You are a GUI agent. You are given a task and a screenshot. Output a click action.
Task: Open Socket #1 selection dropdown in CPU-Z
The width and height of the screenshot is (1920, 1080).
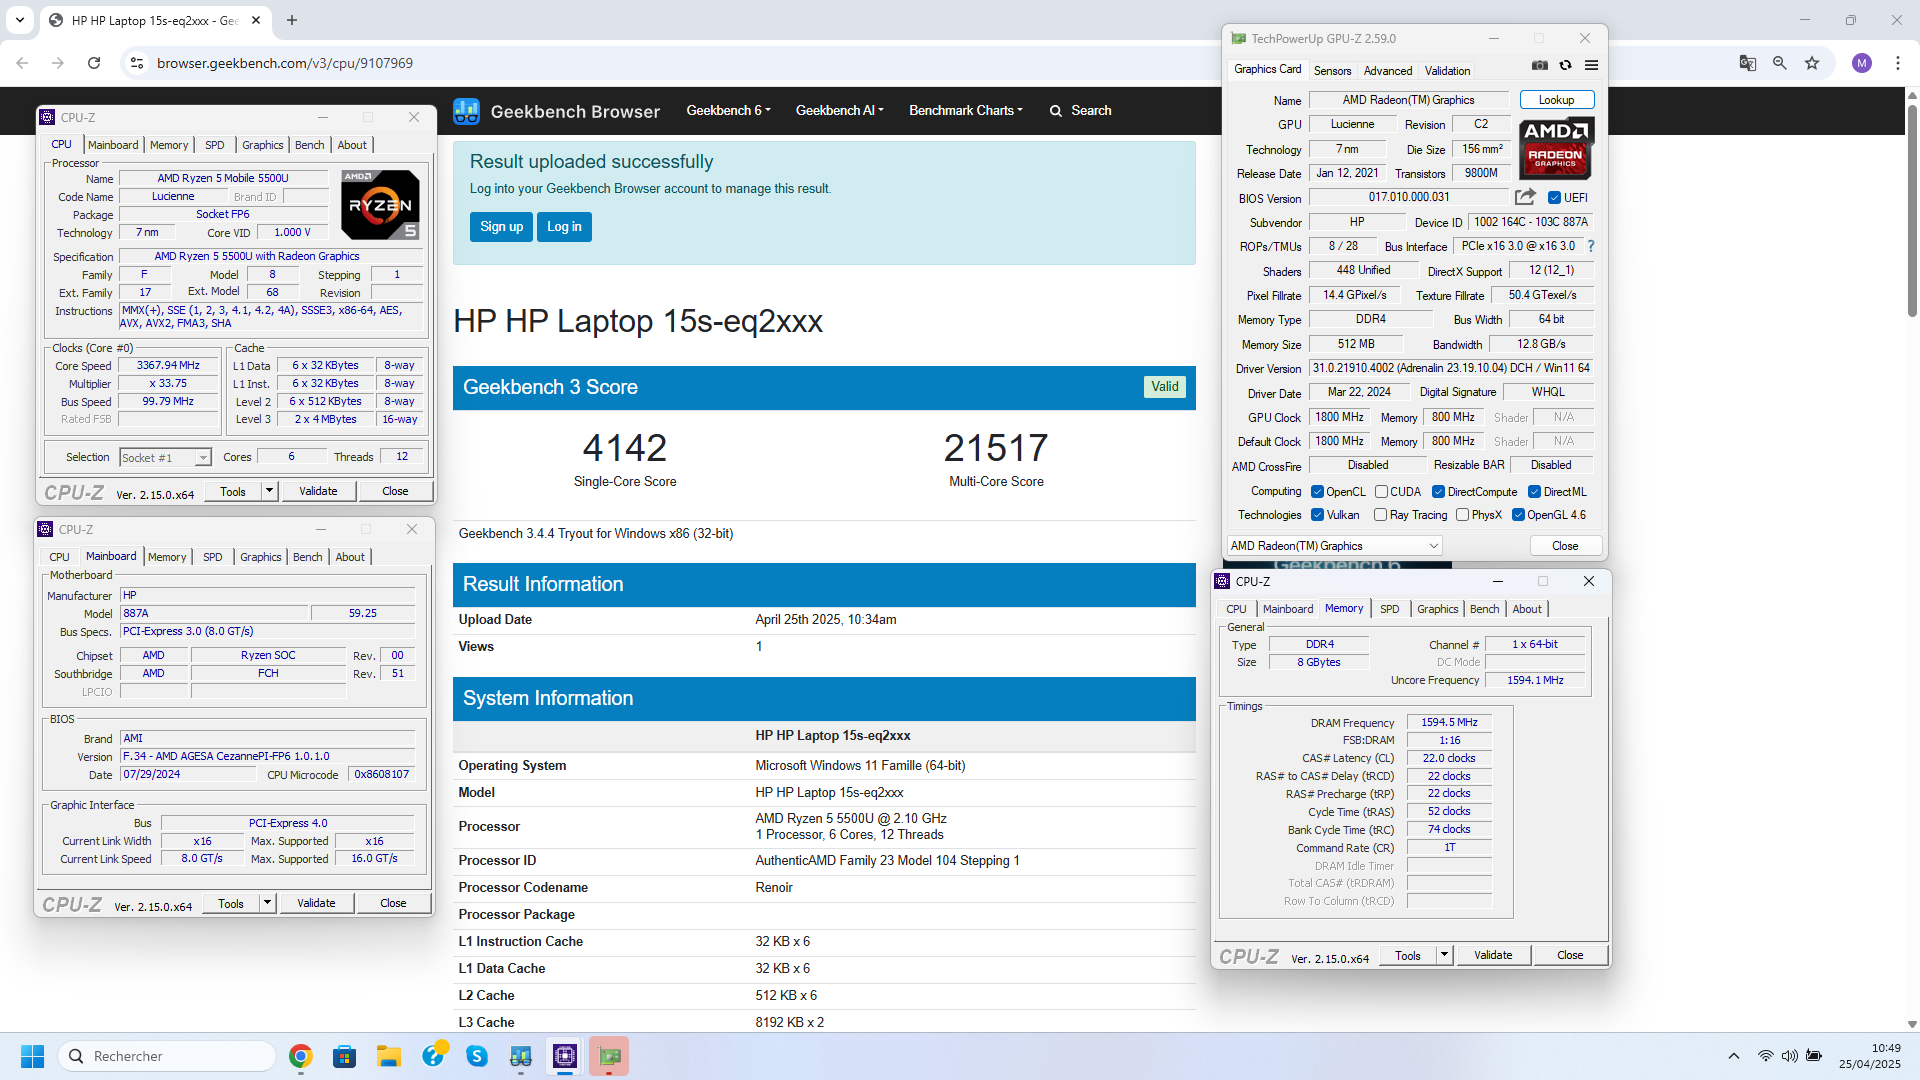tap(165, 458)
